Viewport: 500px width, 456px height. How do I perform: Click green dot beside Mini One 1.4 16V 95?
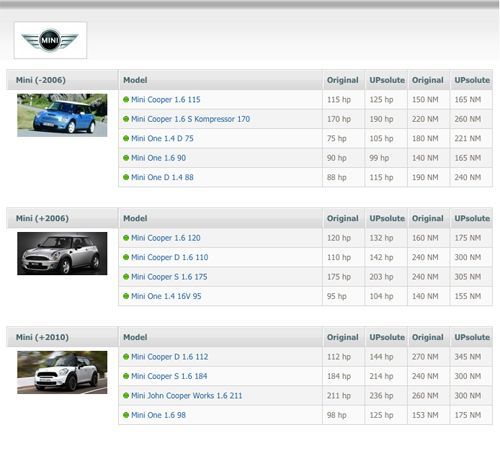(x=126, y=296)
